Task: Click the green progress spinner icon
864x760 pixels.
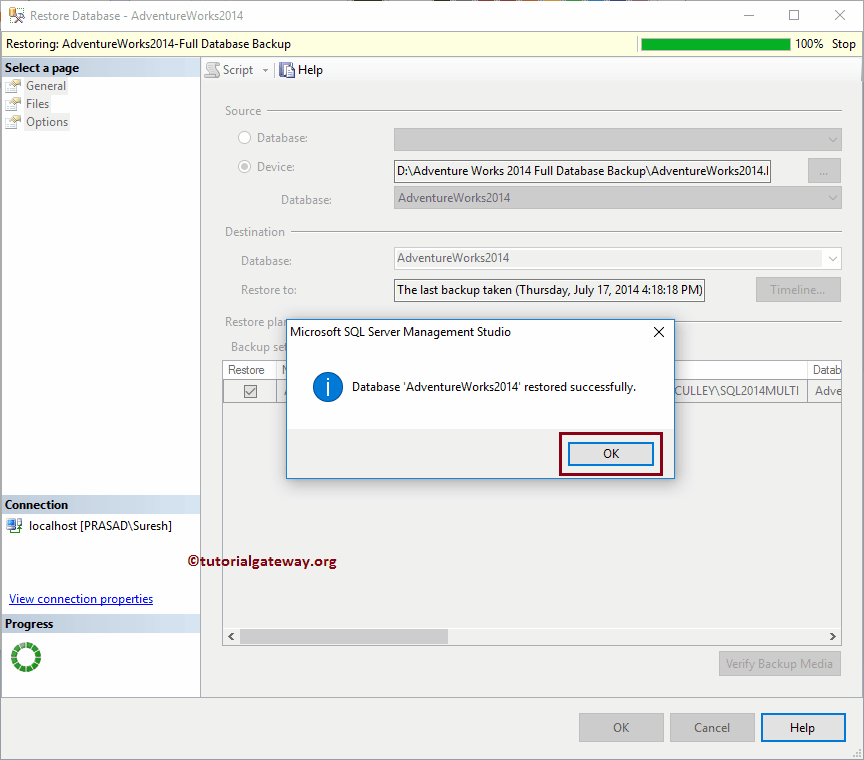Action: click(x=26, y=657)
